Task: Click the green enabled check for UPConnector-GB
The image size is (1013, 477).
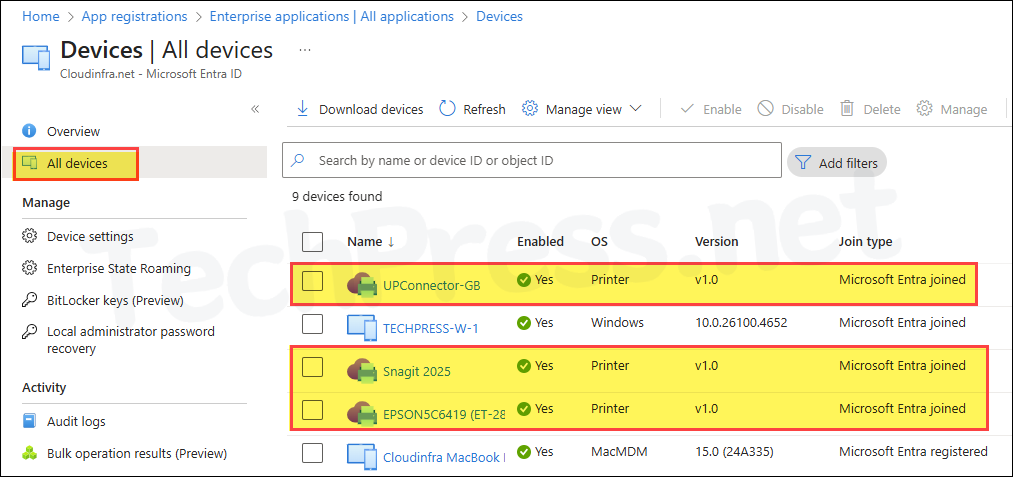Action: click(524, 280)
